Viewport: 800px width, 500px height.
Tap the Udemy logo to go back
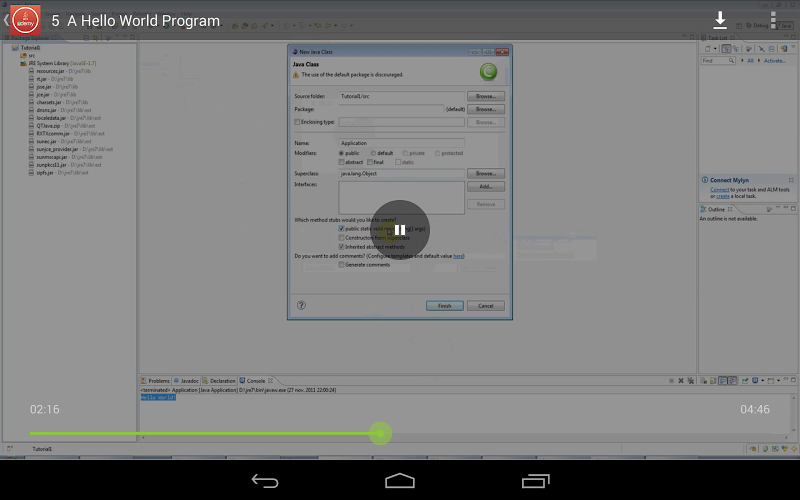click(25, 20)
